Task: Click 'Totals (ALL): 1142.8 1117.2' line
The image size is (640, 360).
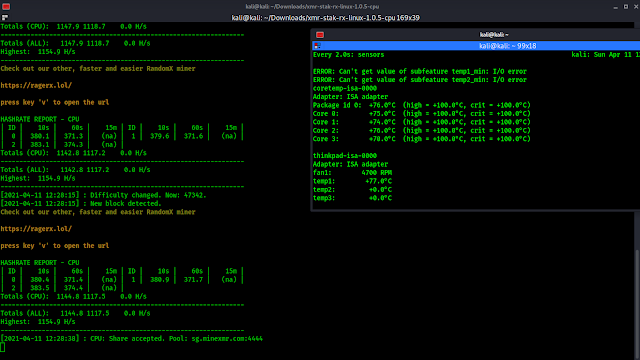Action: click(x=75, y=170)
